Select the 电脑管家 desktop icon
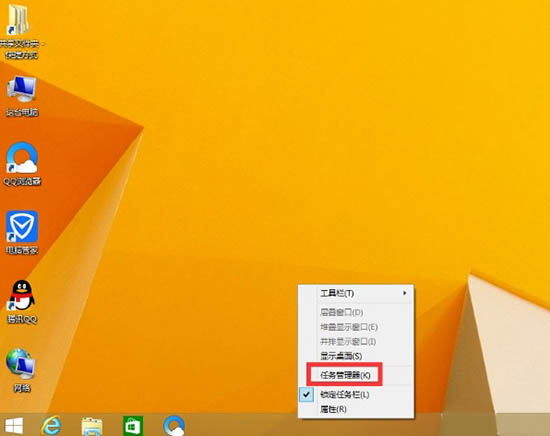Viewport: 550px width, 436px height. tap(22, 227)
